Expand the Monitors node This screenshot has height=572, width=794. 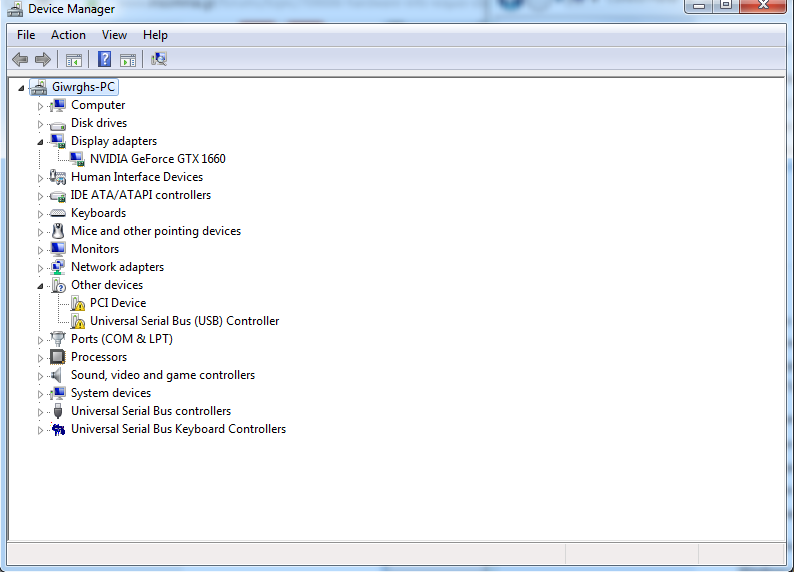click(x=40, y=250)
